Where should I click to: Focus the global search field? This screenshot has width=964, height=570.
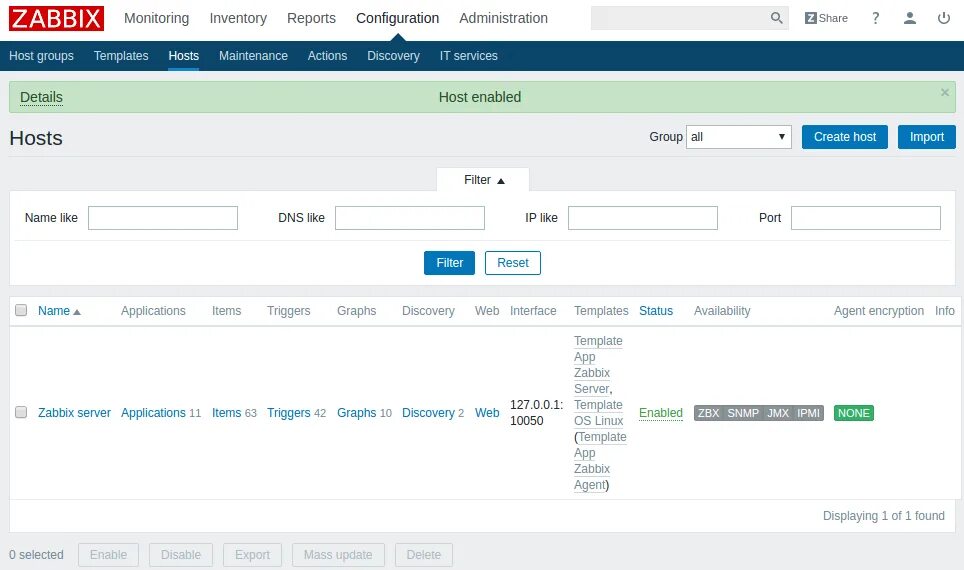680,18
